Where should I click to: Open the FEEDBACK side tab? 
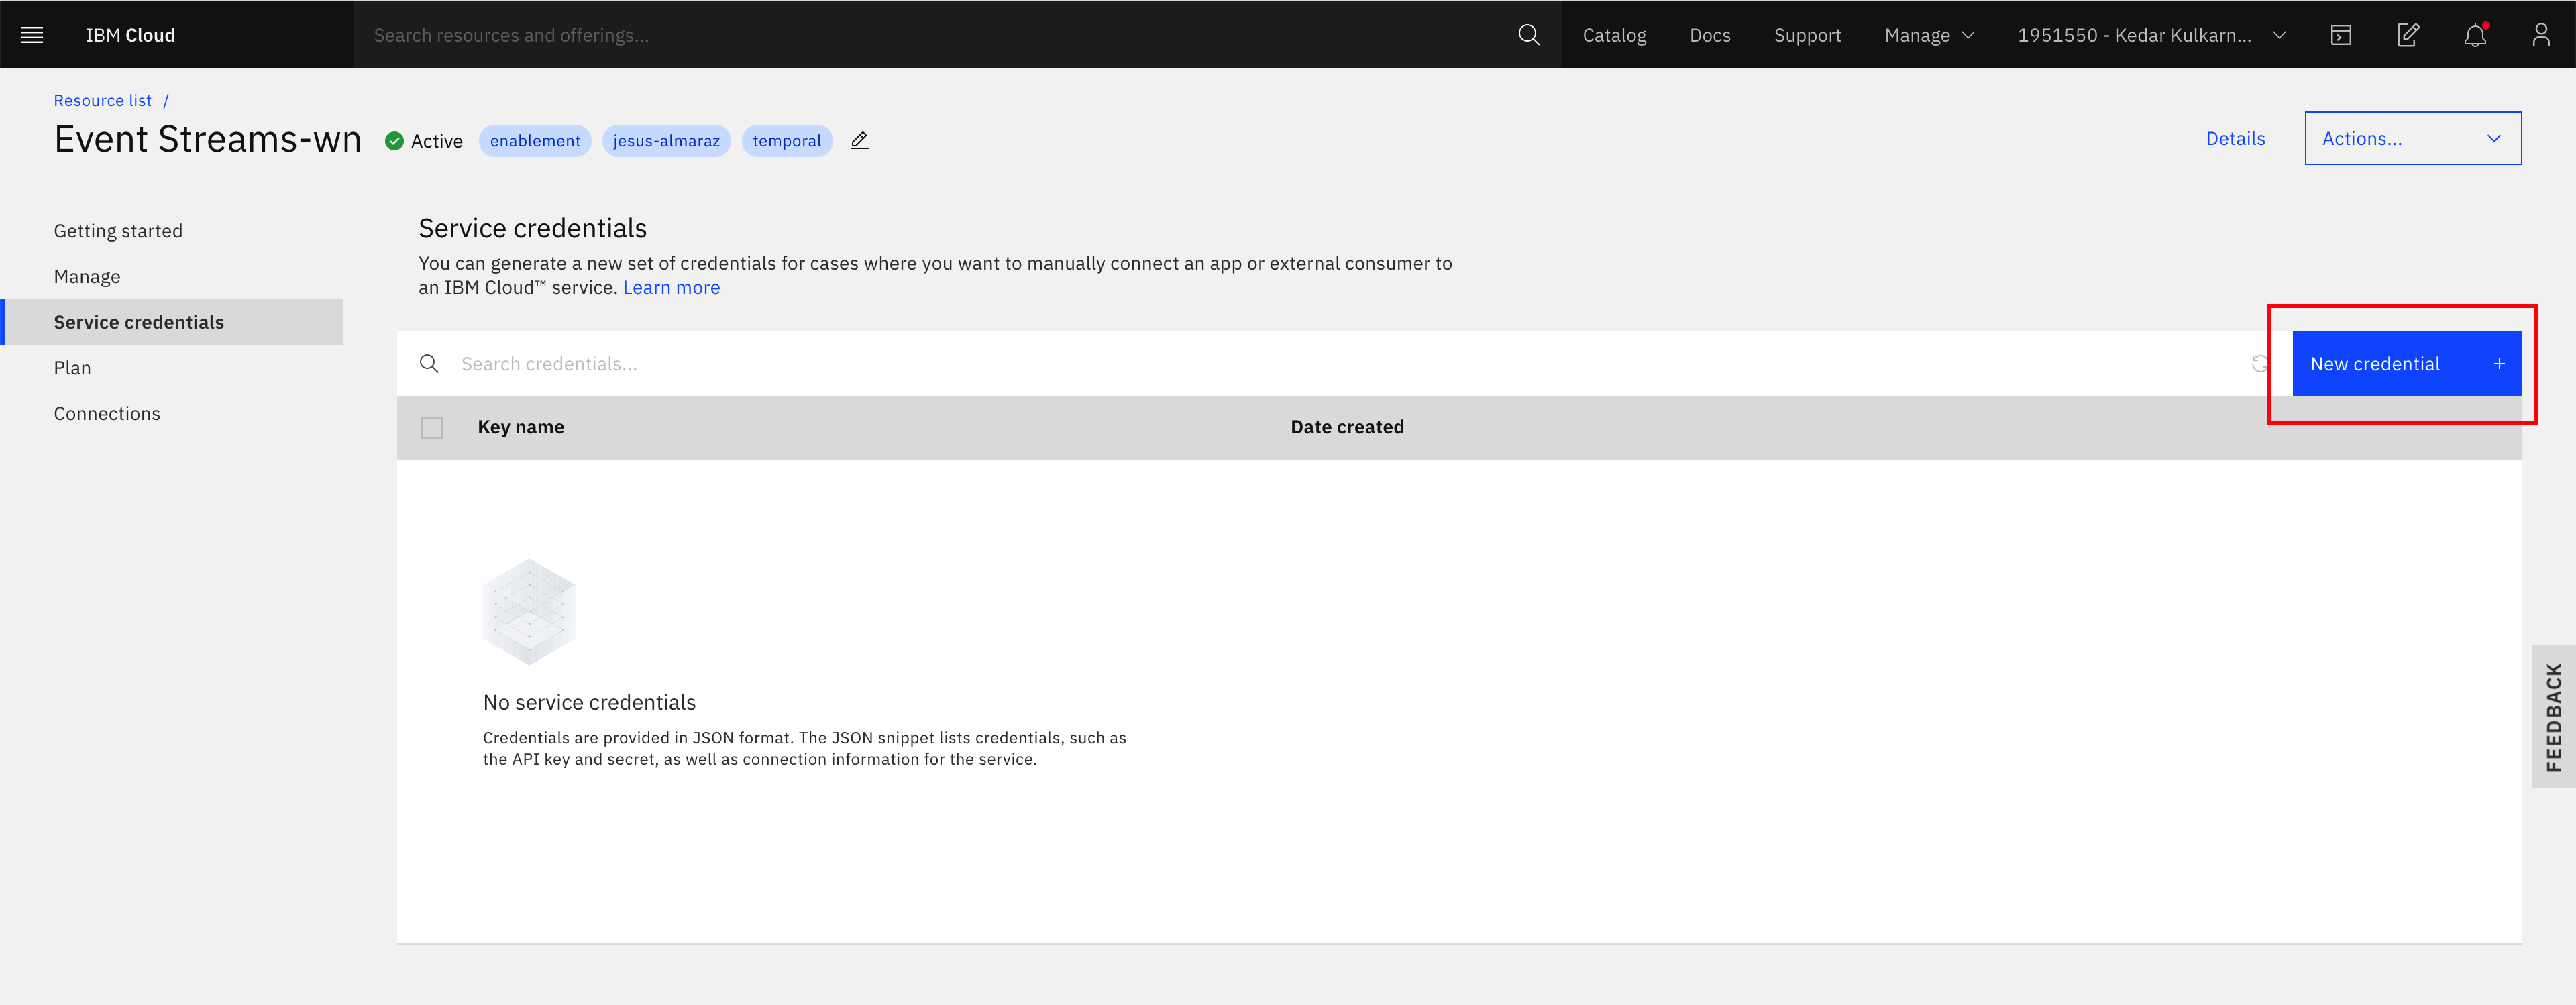[2553, 717]
